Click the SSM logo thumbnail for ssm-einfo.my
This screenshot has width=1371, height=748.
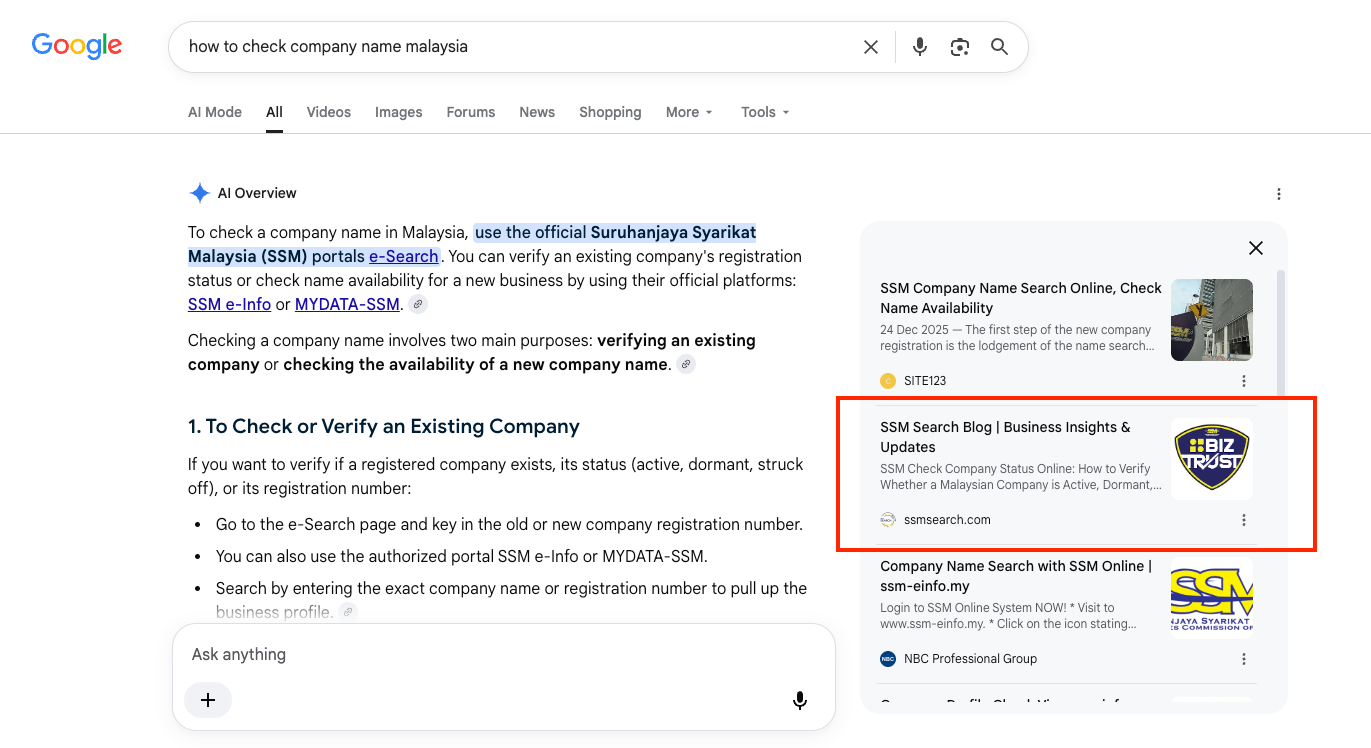tap(1212, 598)
